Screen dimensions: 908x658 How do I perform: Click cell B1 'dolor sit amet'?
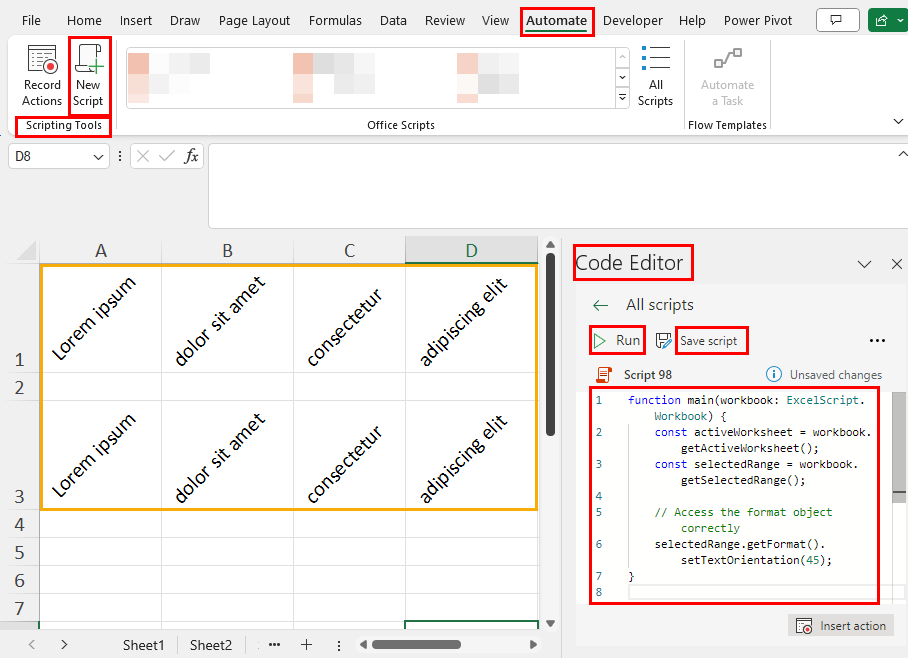227,319
